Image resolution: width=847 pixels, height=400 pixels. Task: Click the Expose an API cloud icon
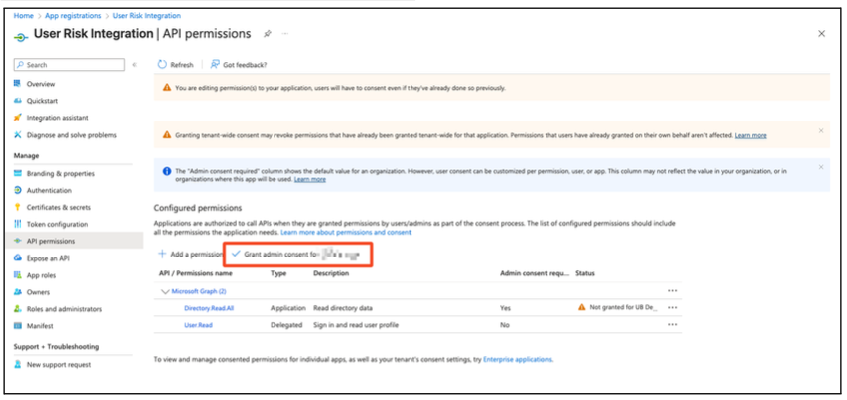[17, 258]
